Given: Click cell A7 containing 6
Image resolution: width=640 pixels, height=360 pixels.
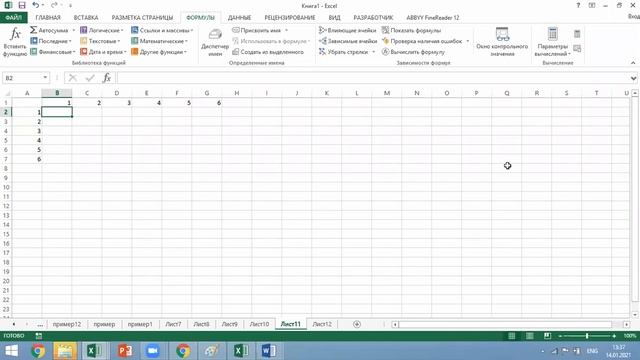Looking at the screenshot, I should 27,159.
